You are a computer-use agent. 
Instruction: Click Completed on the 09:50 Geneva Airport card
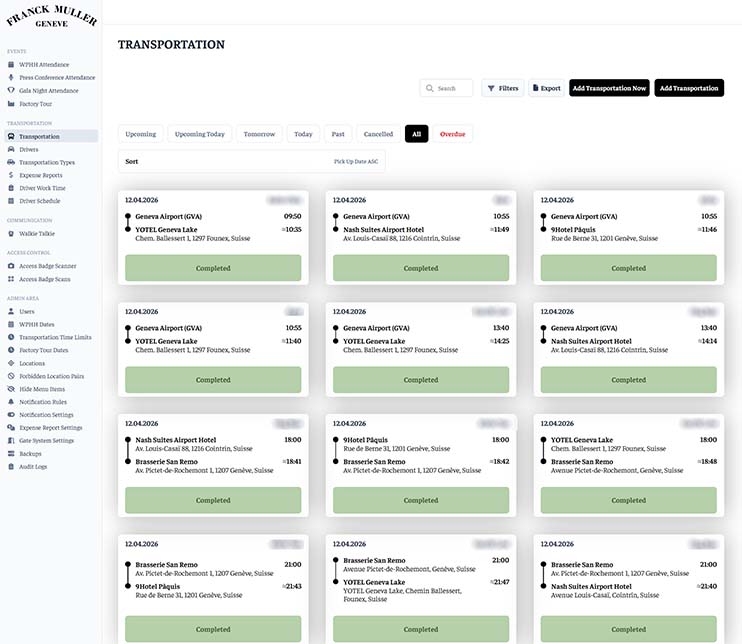click(x=213, y=268)
